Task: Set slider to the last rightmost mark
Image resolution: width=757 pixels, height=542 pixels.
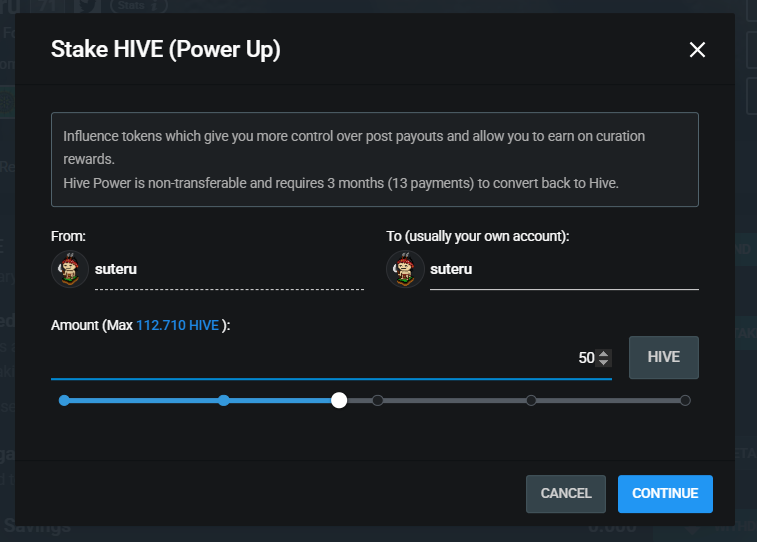Action: [x=685, y=400]
